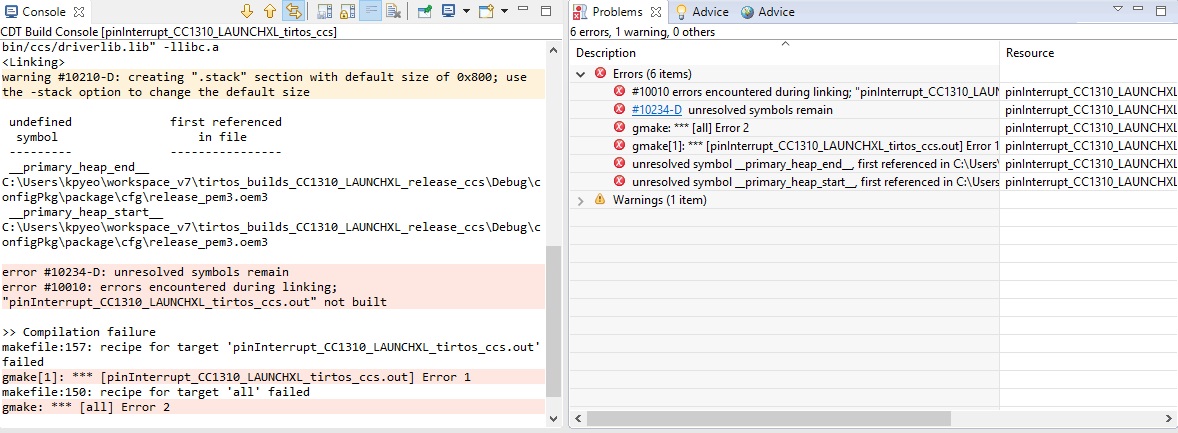The width and height of the screenshot is (1178, 433).
Task: Toggle the highlighted double-arrow console button
Action: pyautogui.click(x=294, y=11)
